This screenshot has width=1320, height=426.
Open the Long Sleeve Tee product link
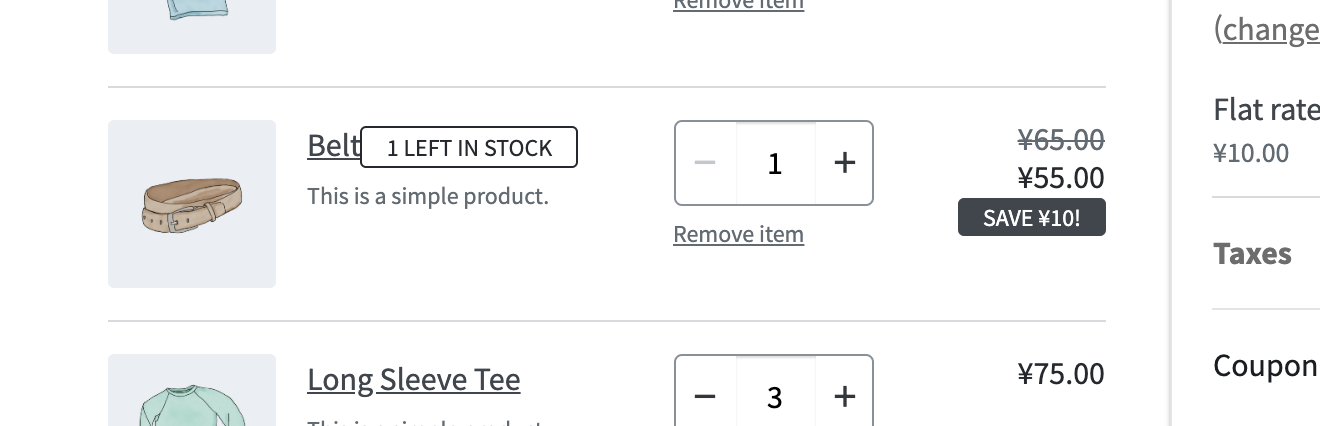pyautogui.click(x=413, y=380)
